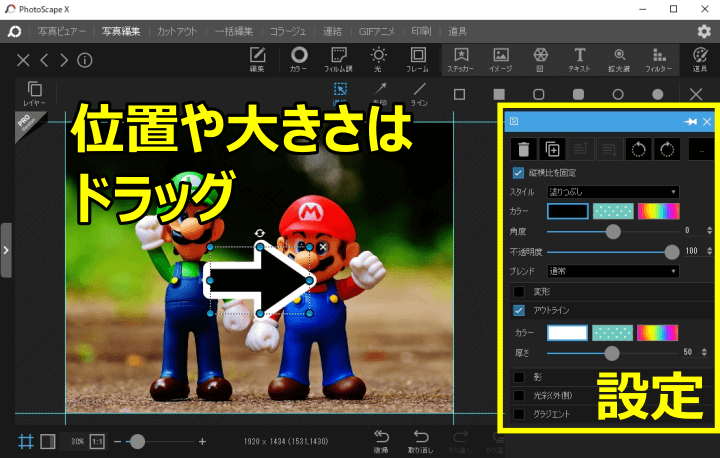Pick the fill pattern swatch

613,211
